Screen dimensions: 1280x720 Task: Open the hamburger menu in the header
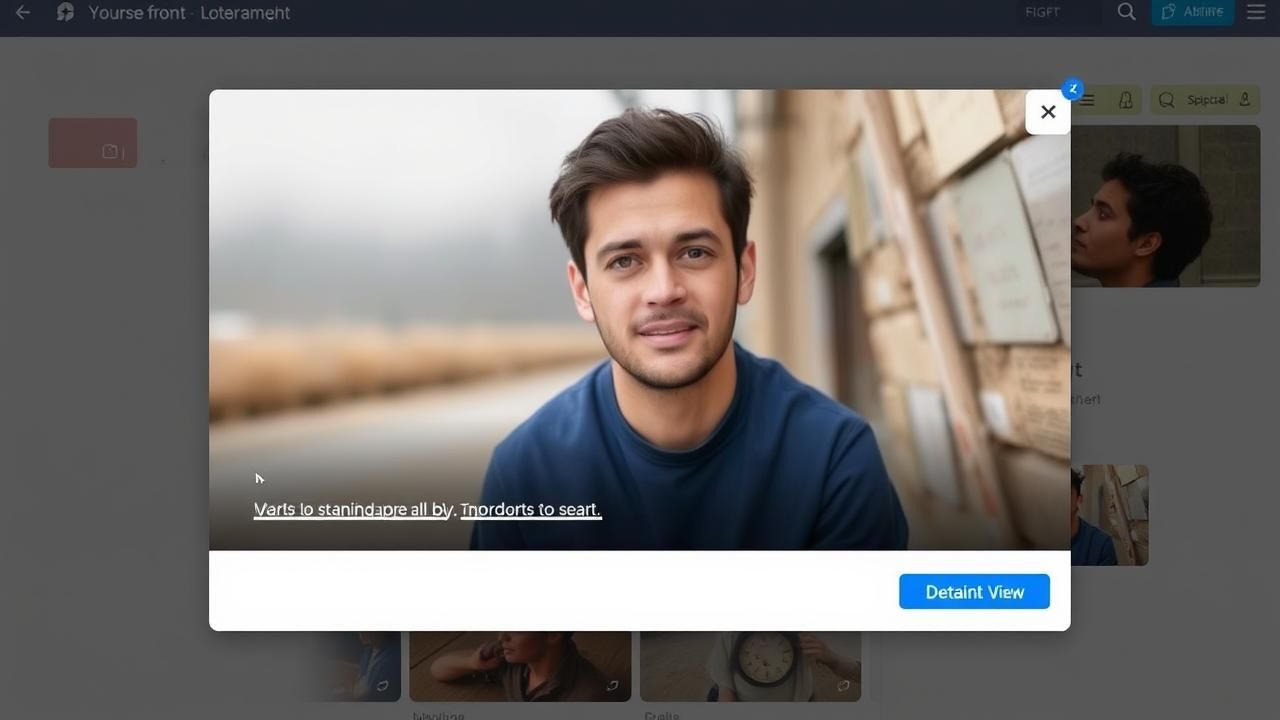click(1256, 12)
